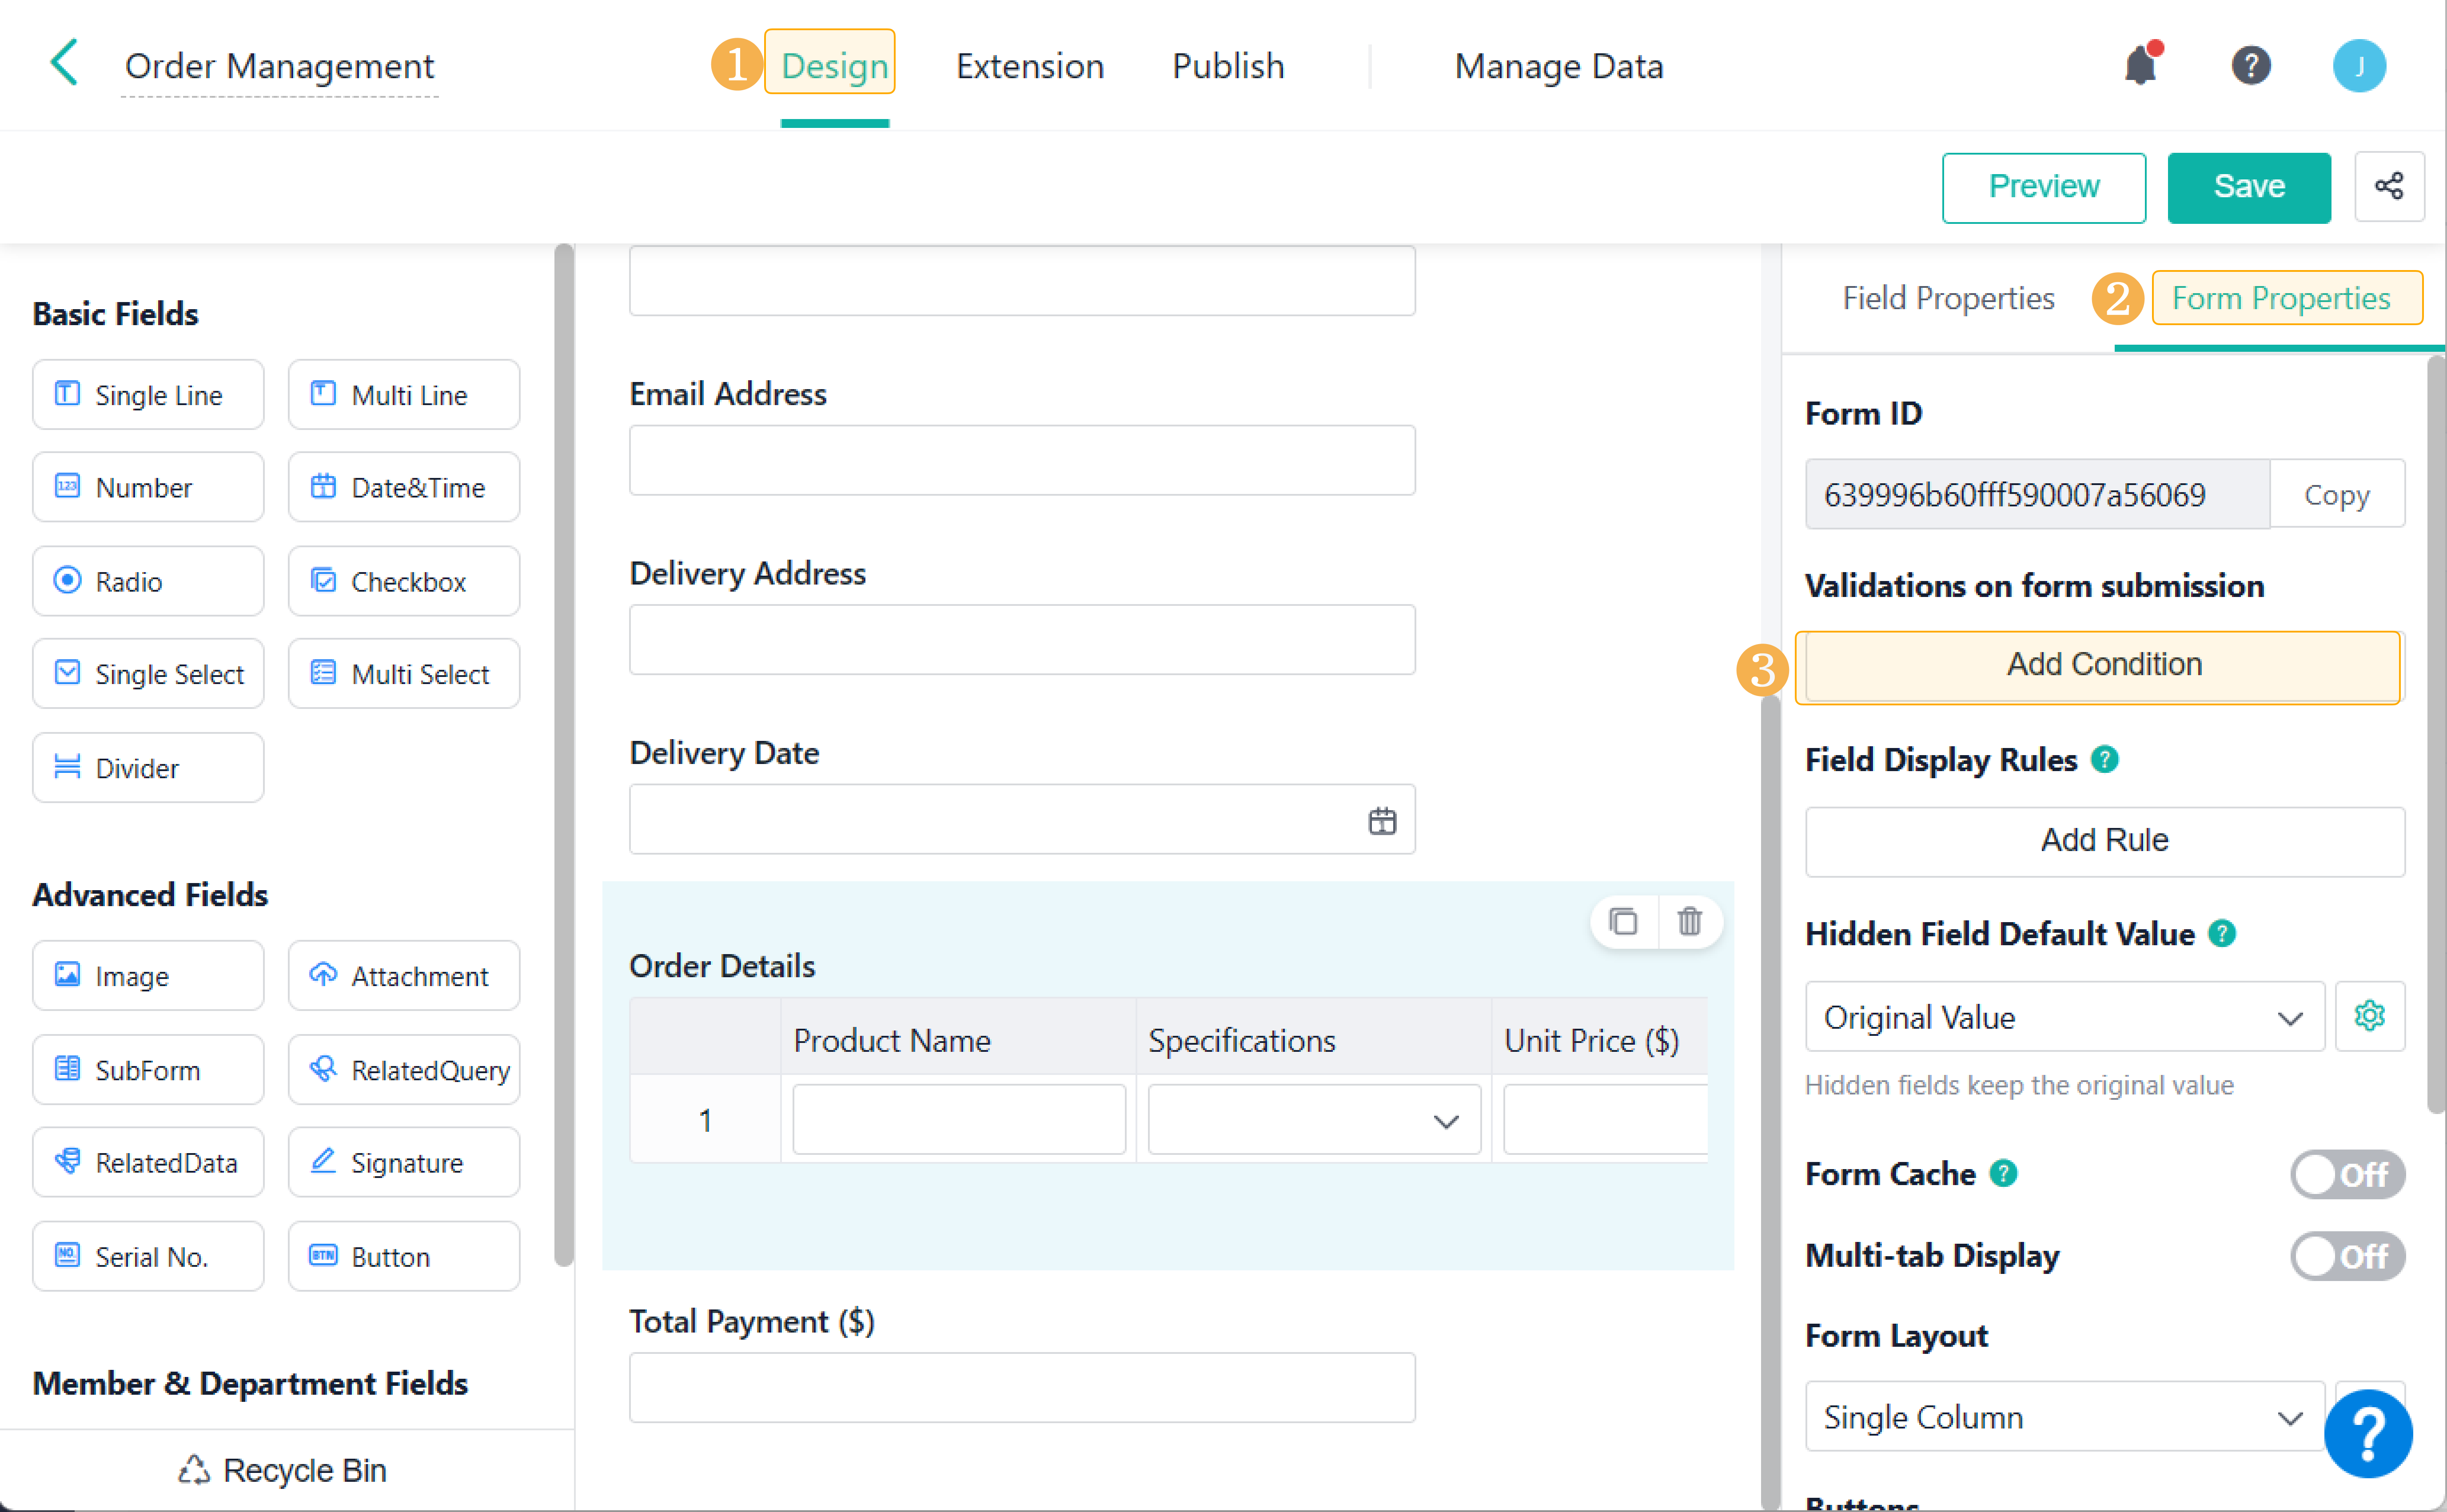2447x1512 pixels.
Task: Expand the Original Value dropdown
Action: click(x=2064, y=1017)
